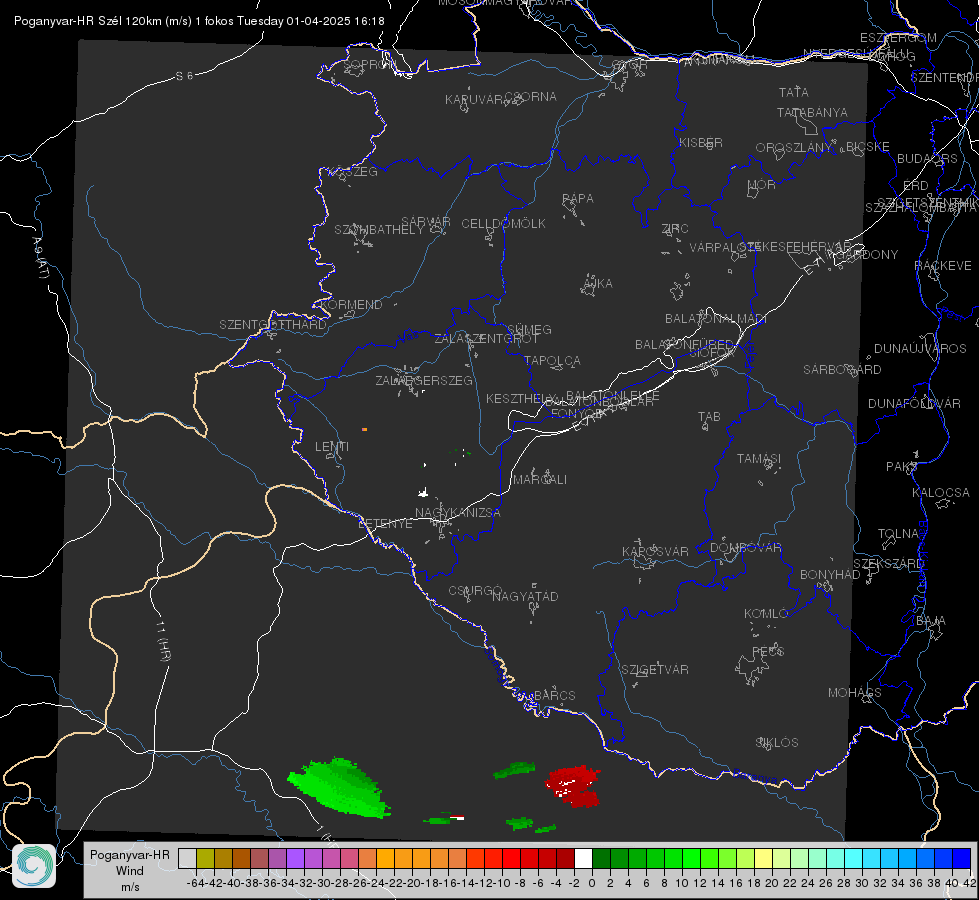Click the KOMLÓ label
Image resolution: width=979 pixels, height=900 pixels.
(x=766, y=614)
